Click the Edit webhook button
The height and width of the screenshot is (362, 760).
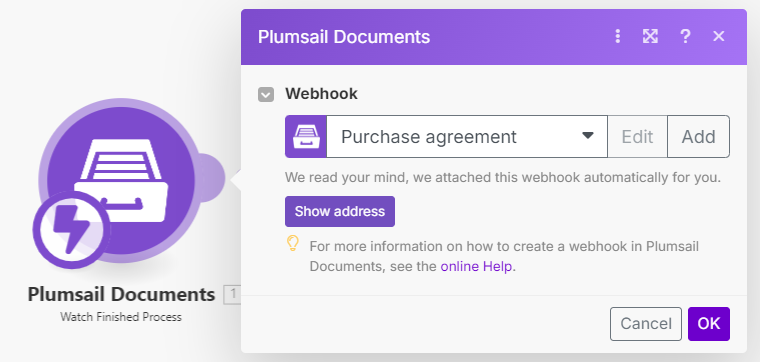637,137
